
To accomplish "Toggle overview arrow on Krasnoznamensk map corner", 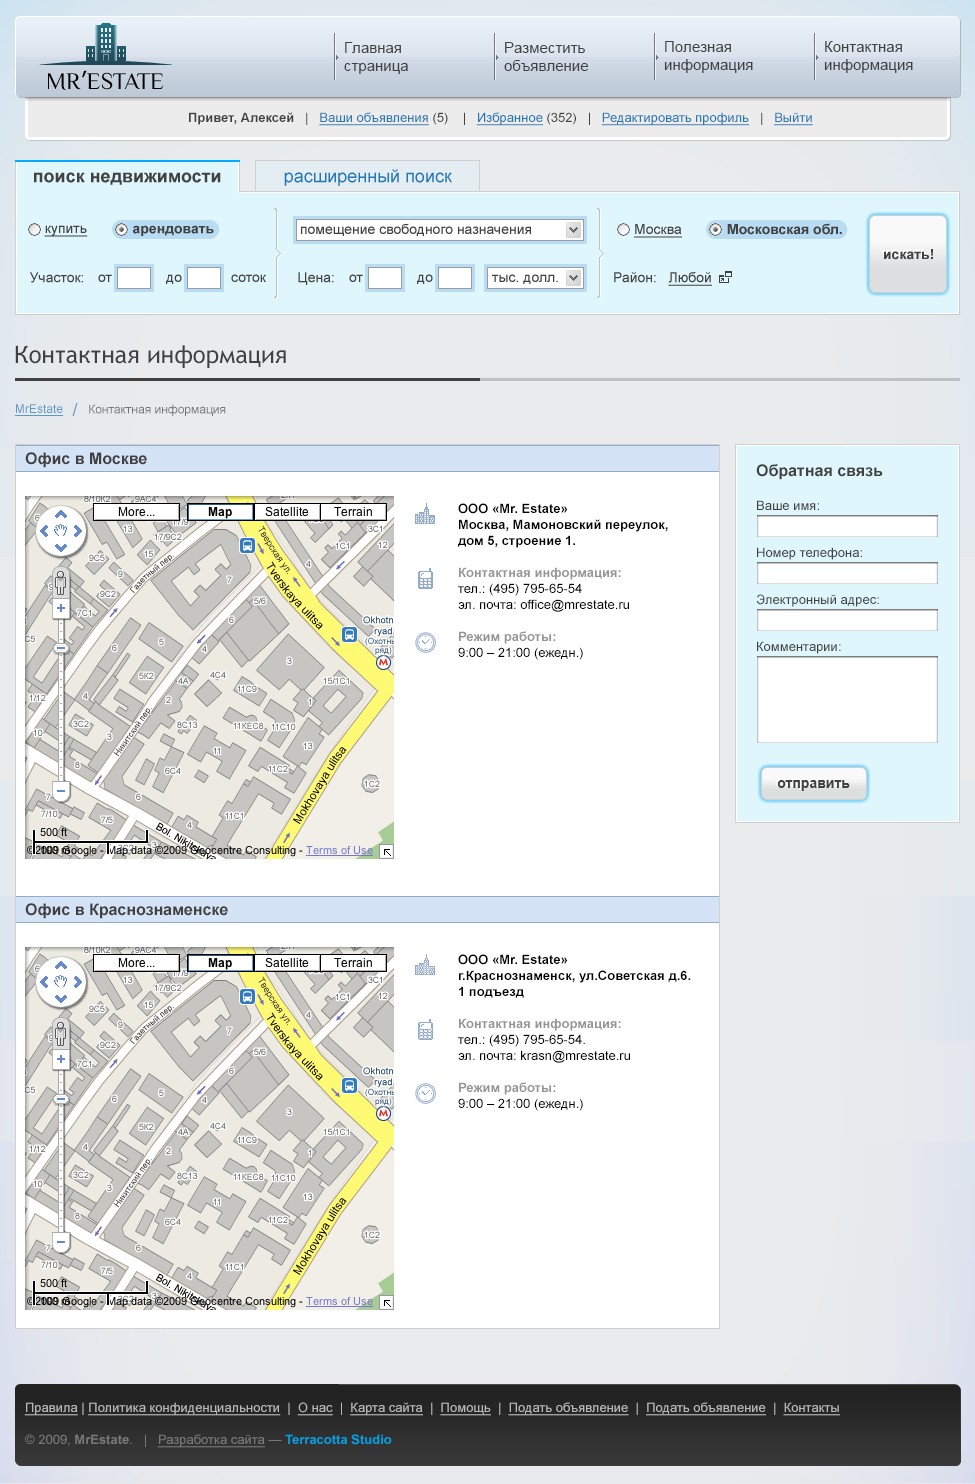I will point(387,1303).
